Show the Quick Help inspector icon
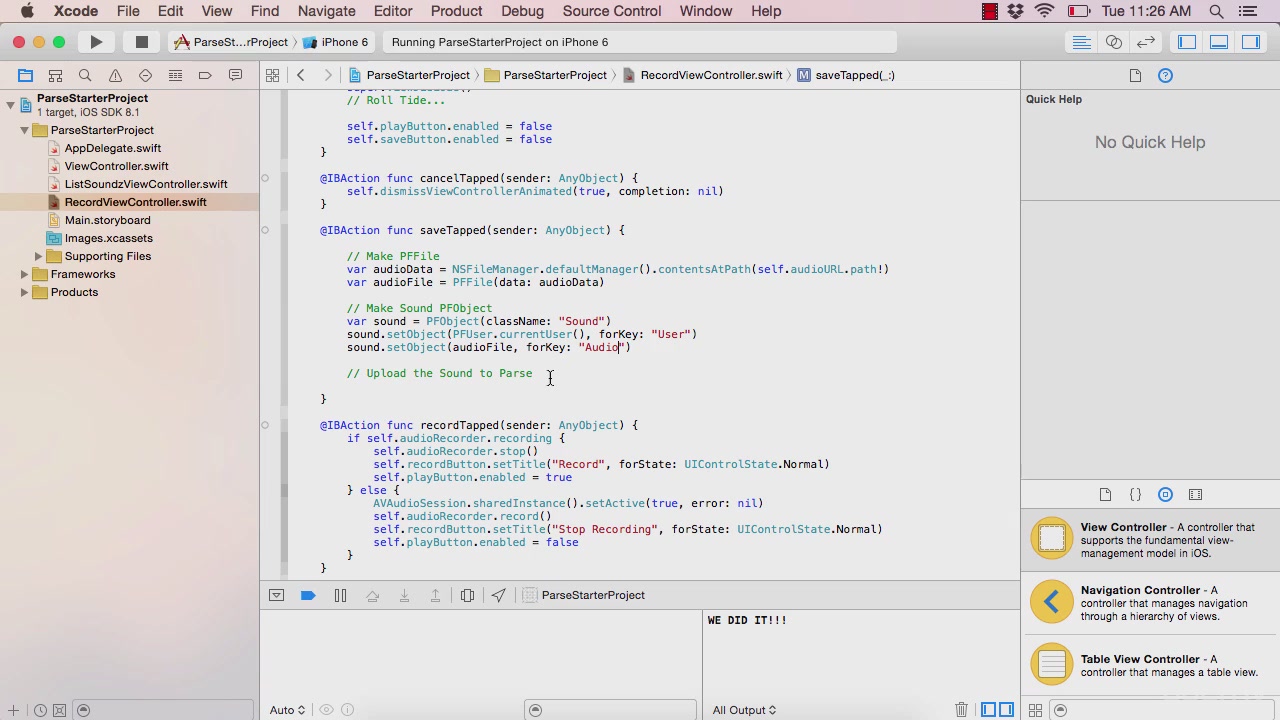The image size is (1280, 720). tap(1165, 75)
